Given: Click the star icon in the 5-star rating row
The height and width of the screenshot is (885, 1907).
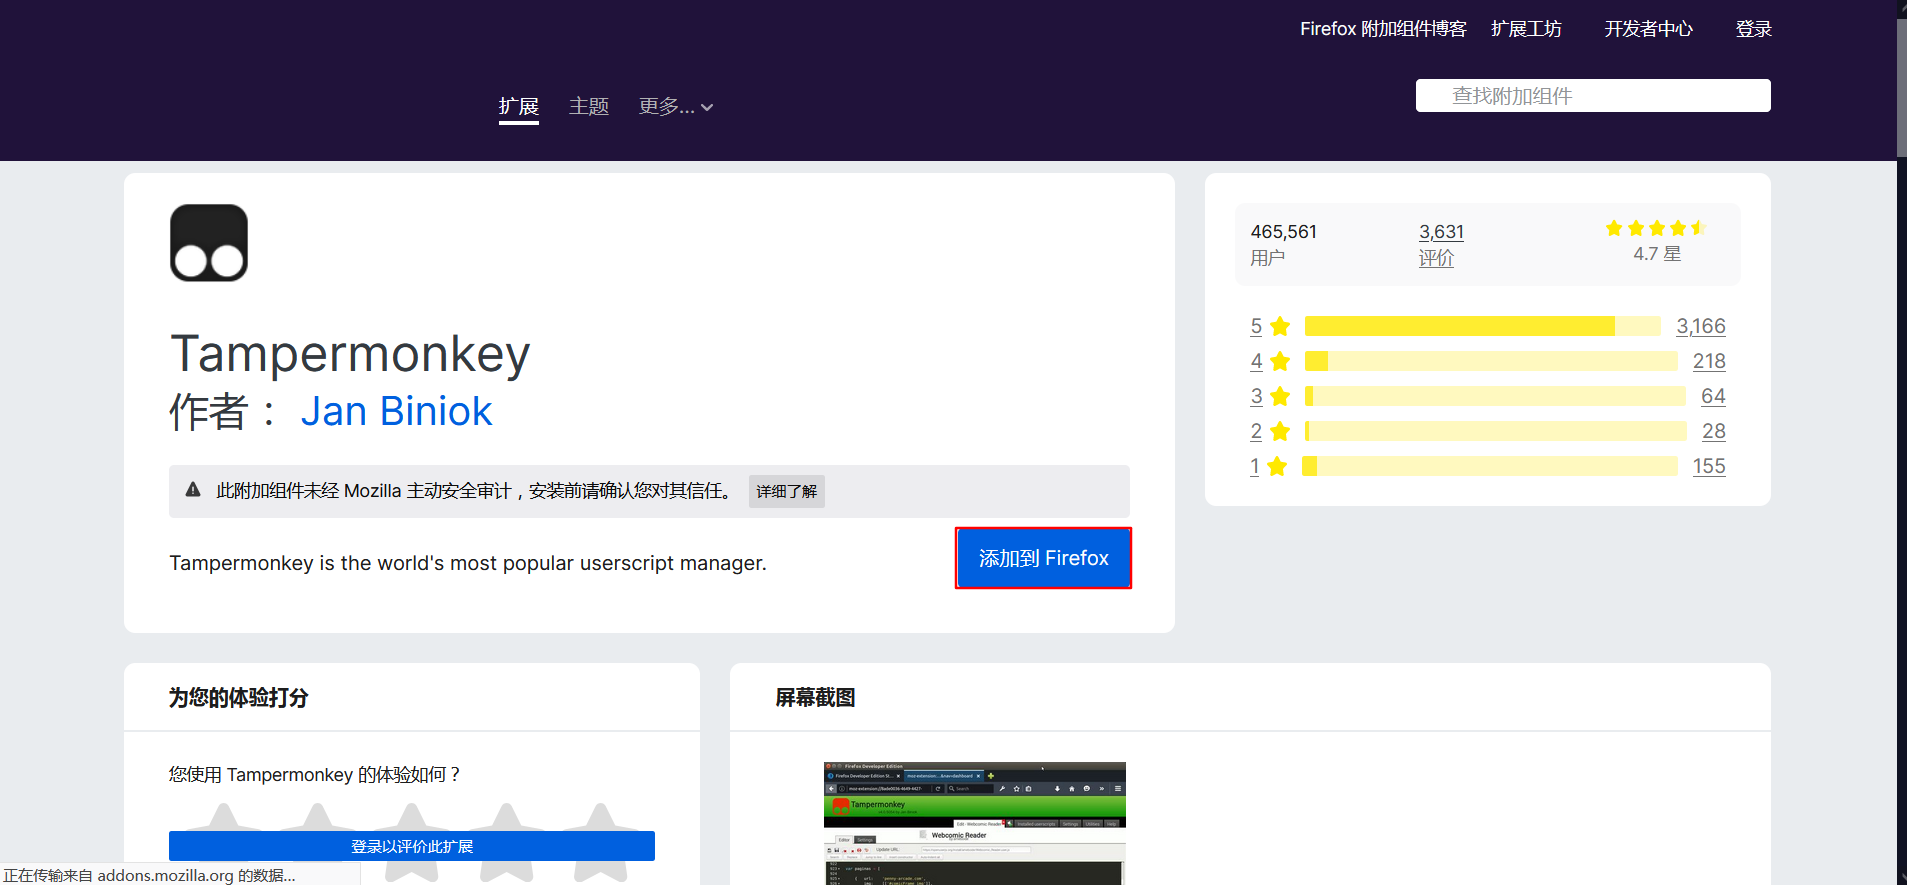Looking at the screenshot, I should click(x=1280, y=326).
